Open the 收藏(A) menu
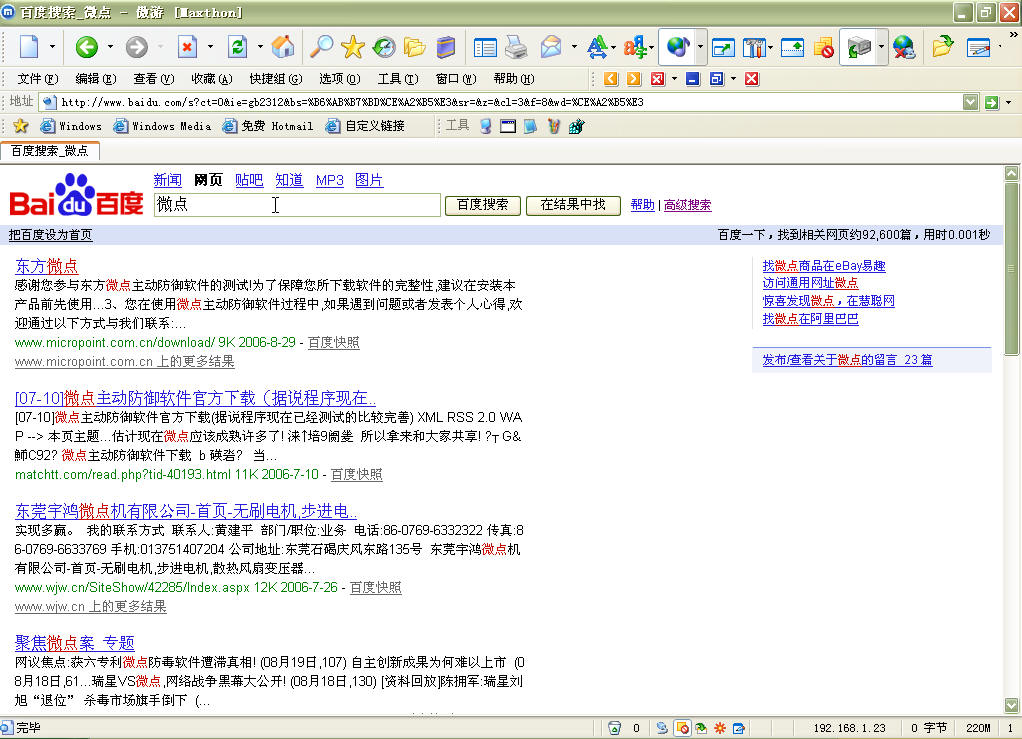1022x739 pixels. [212, 79]
